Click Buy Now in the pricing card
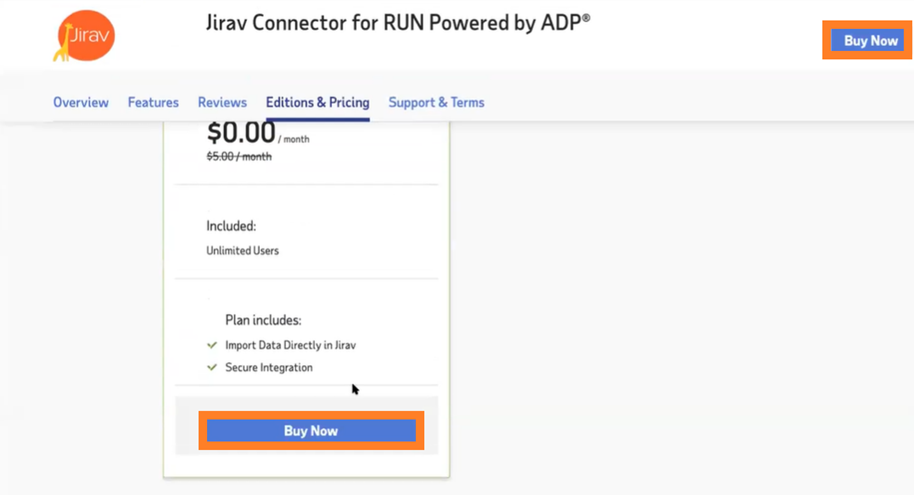The width and height of the screenshot is (914, 495). coord(311,431)
